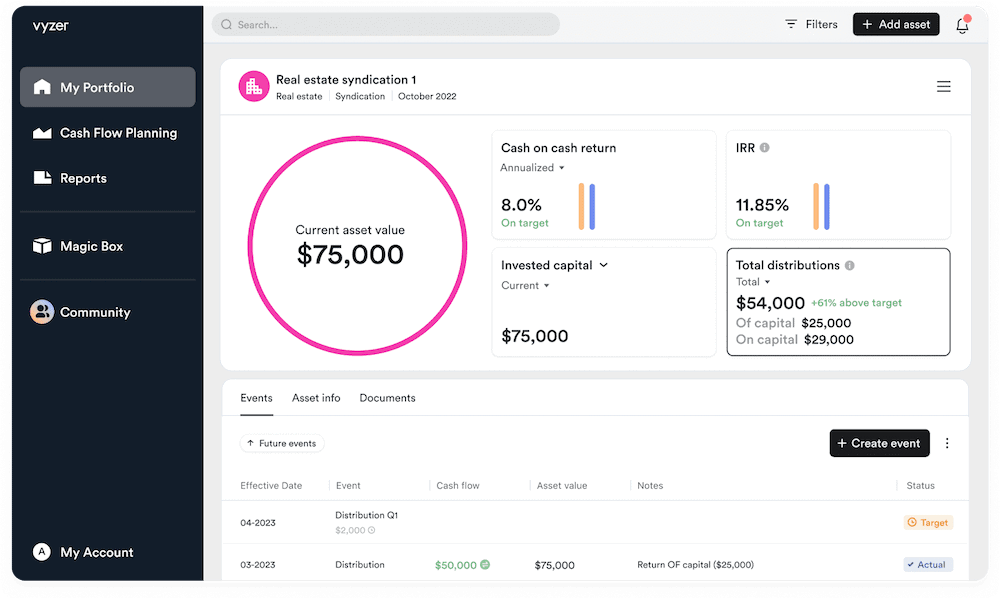
Task: Open the notification bell
Action: coord(961,24)
